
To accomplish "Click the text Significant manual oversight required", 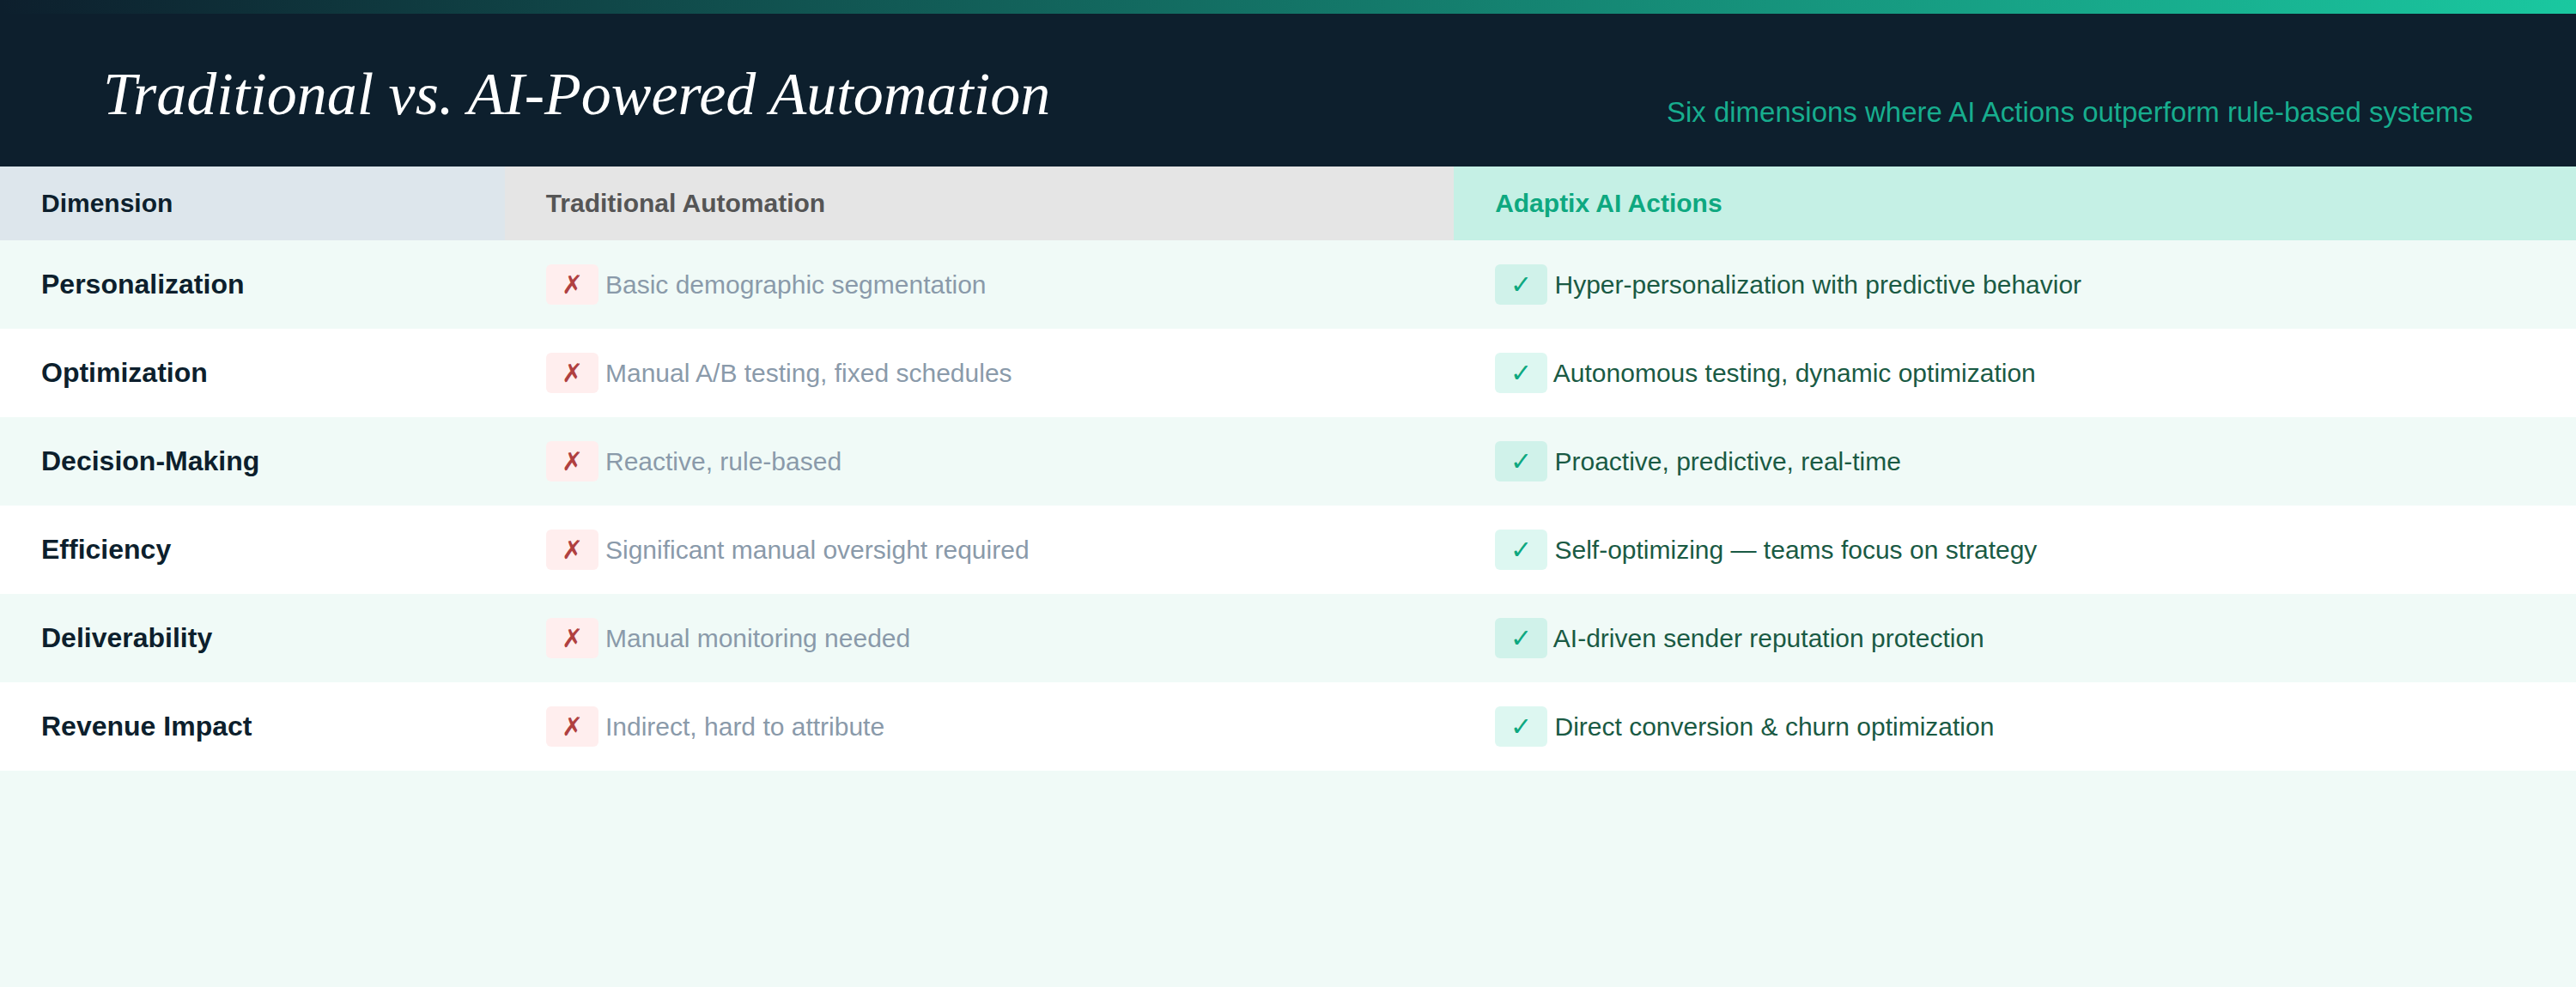I will [817, 550].
